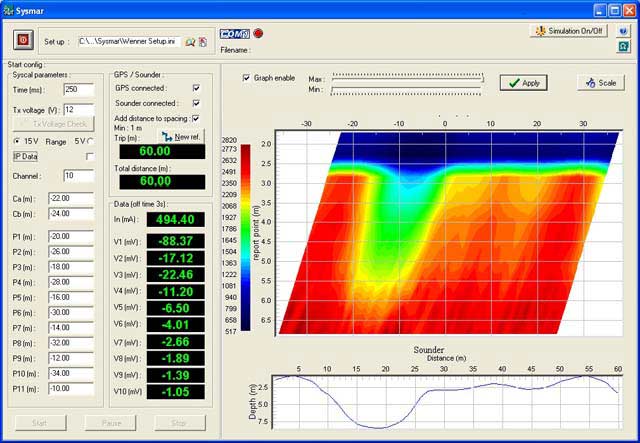Click the P10 (m) field showing -34.00
This screenshot has height=443, width=640.
71,373
